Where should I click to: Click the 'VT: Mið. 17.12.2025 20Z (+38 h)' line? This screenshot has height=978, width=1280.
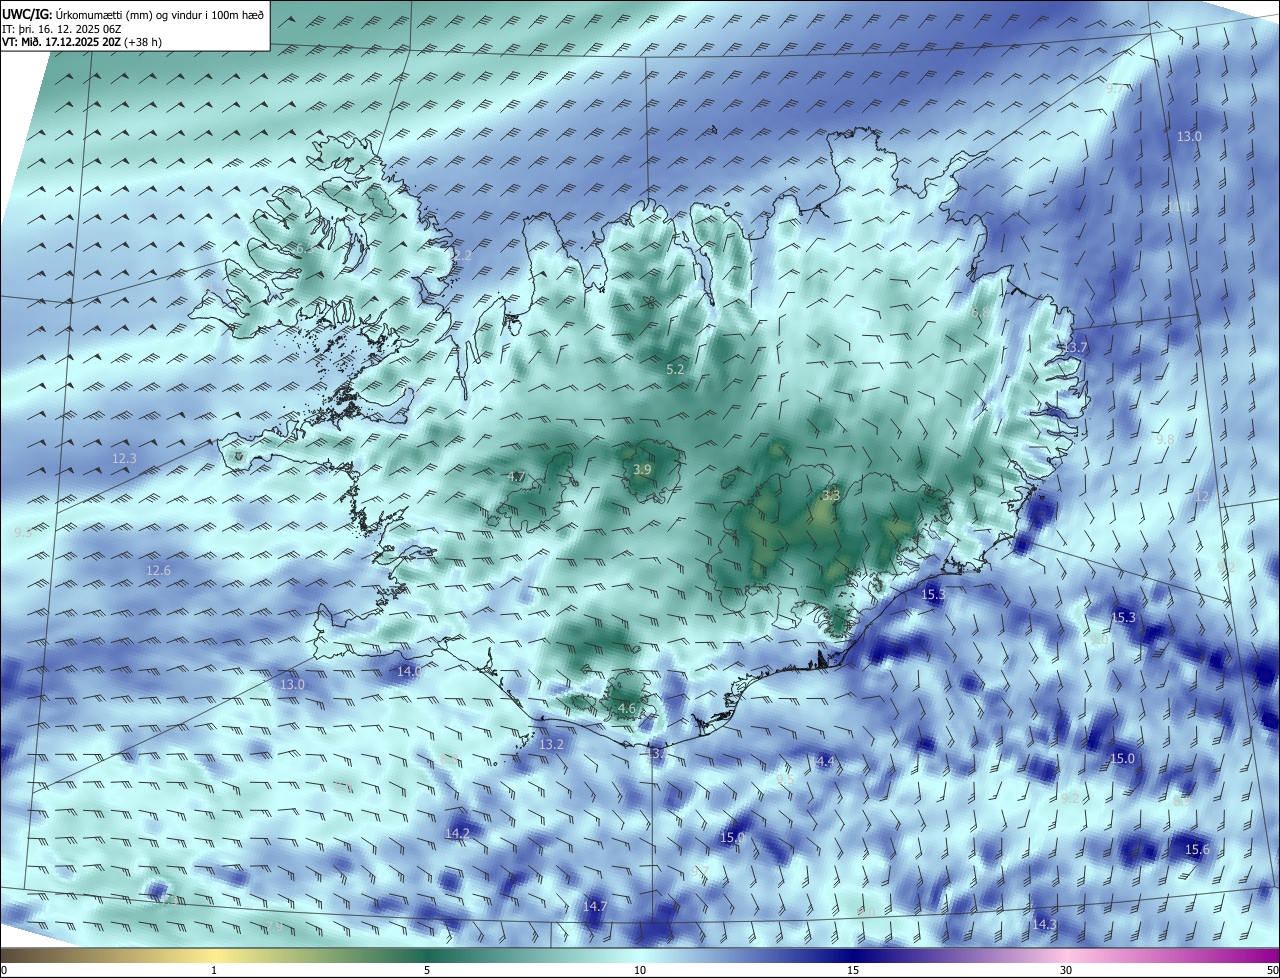point(82,42)
